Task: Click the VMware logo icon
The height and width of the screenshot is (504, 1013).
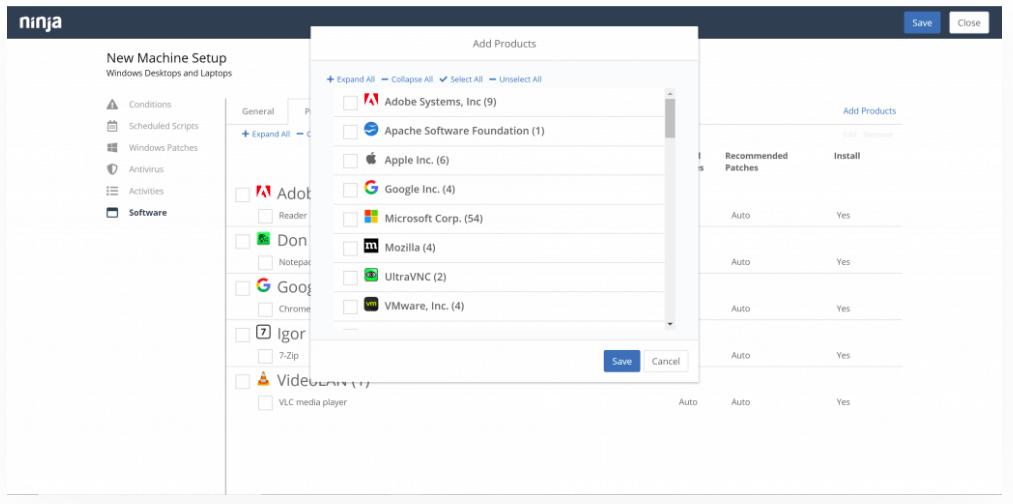Action: (371, 304)
